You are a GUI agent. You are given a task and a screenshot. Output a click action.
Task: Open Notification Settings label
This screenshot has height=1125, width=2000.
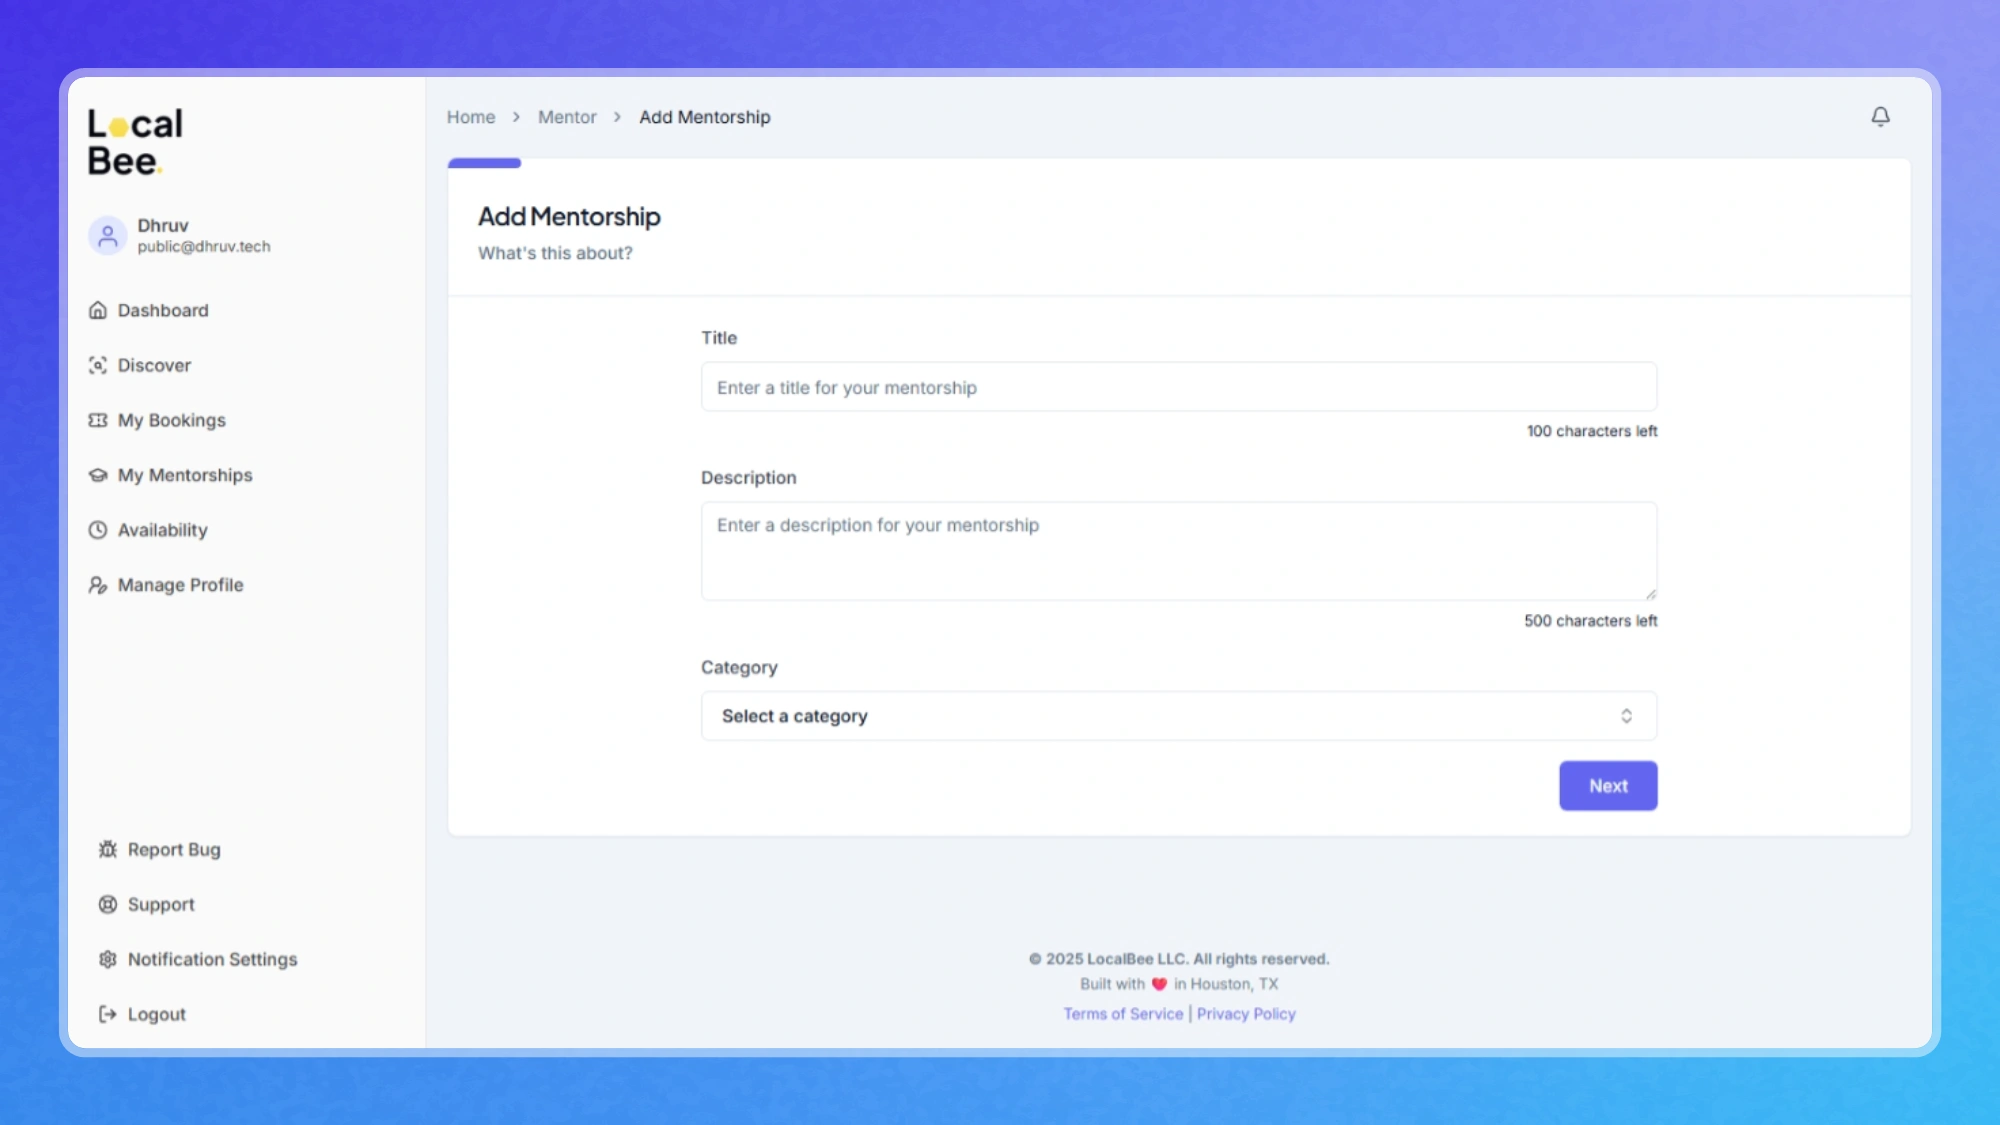pos(213,959)
